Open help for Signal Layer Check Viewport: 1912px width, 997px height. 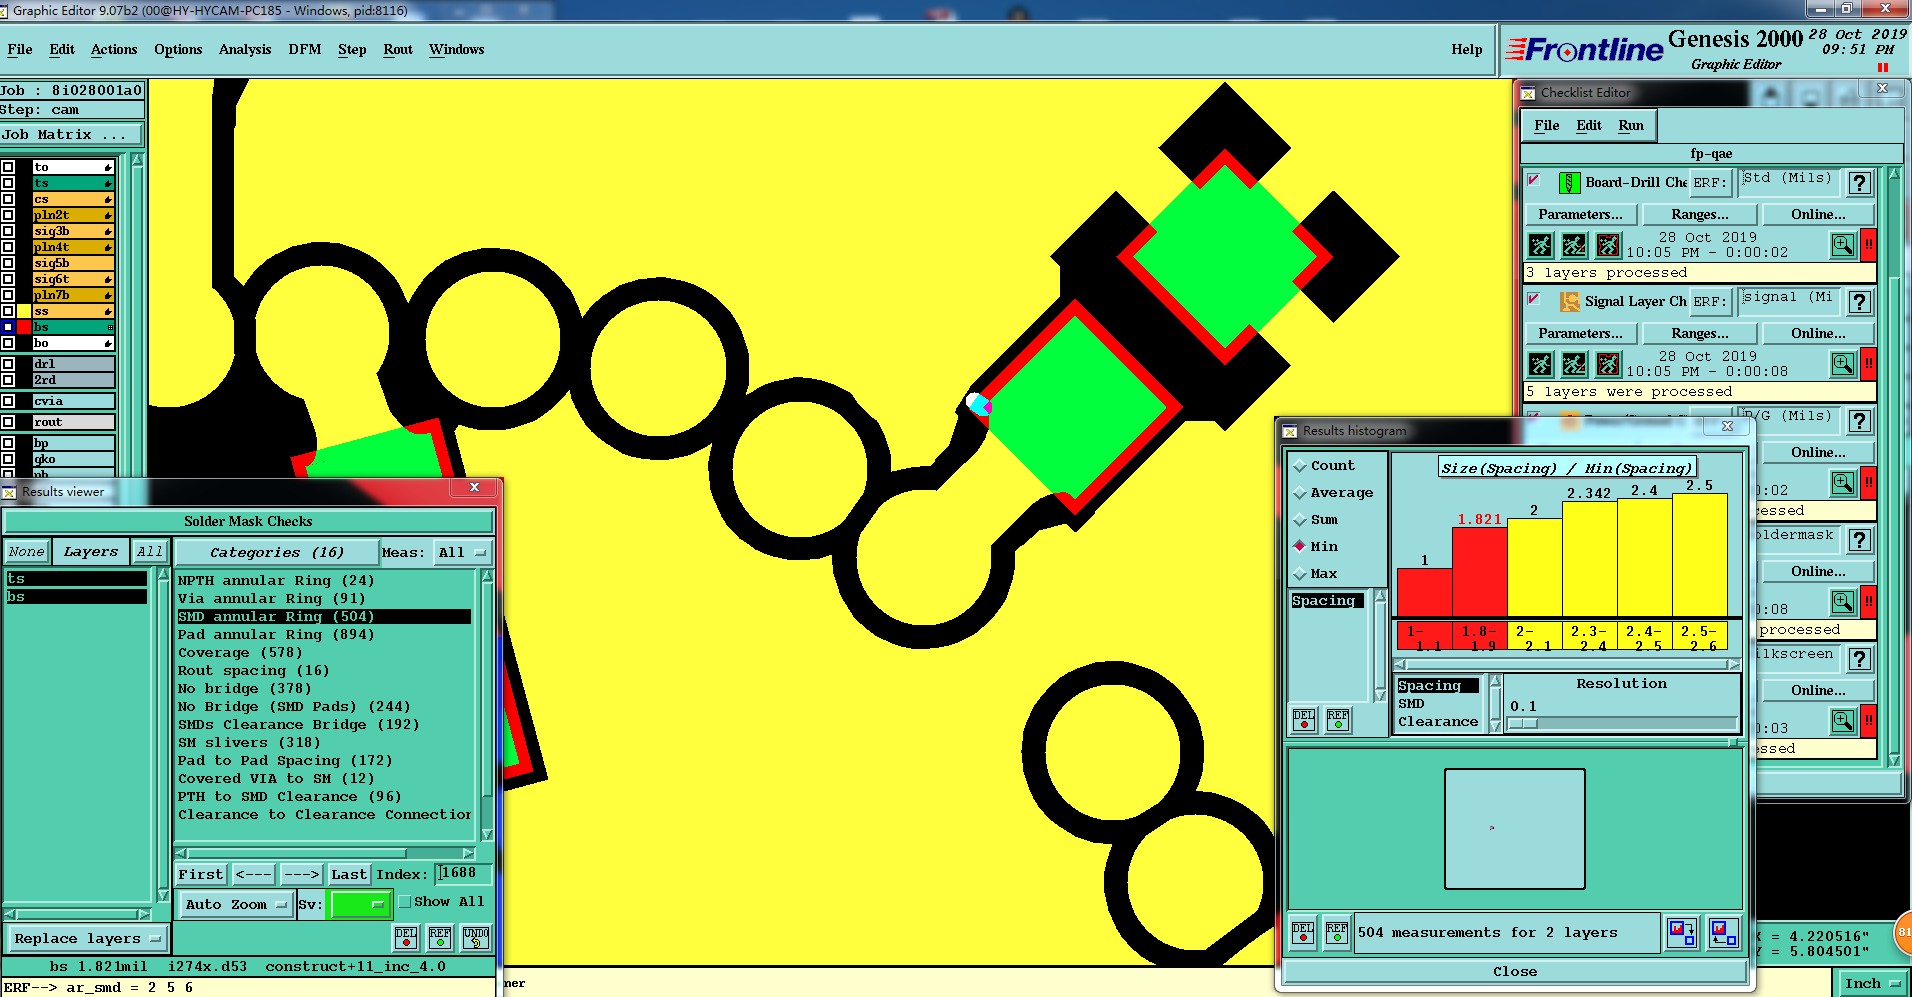point(1859,302)
